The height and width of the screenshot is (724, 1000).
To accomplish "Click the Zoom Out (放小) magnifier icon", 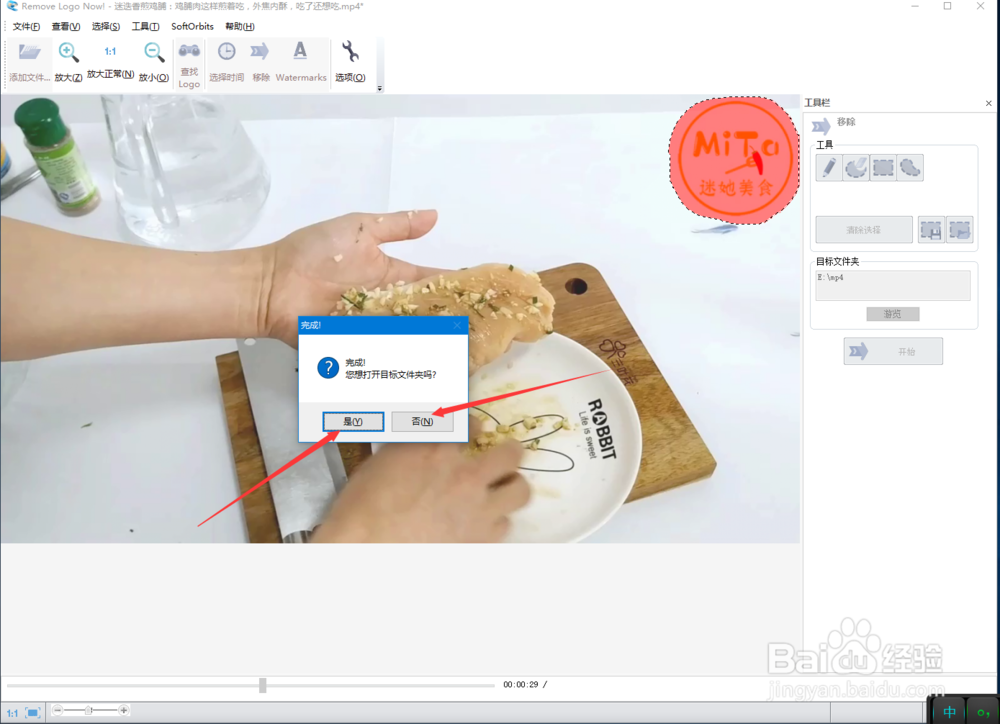I will (154, 52).
